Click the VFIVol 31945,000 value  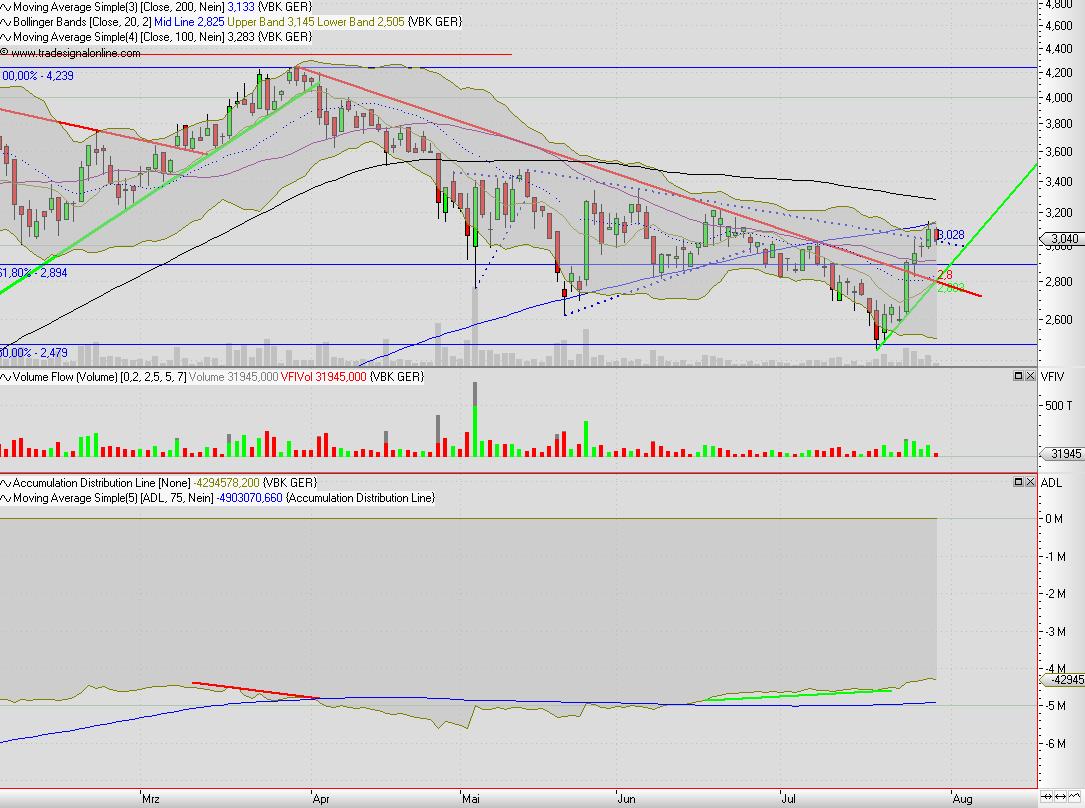coord(324,377)
